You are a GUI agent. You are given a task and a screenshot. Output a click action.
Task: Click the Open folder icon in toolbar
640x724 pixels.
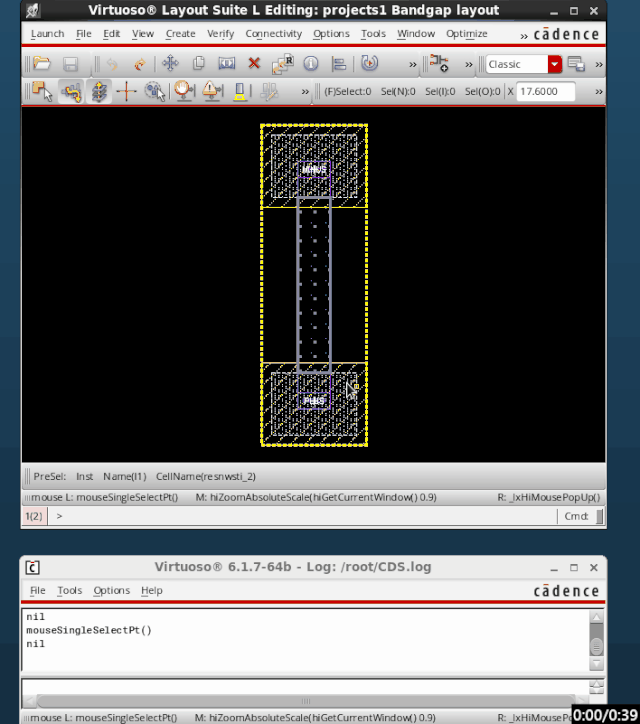point(42,64)
